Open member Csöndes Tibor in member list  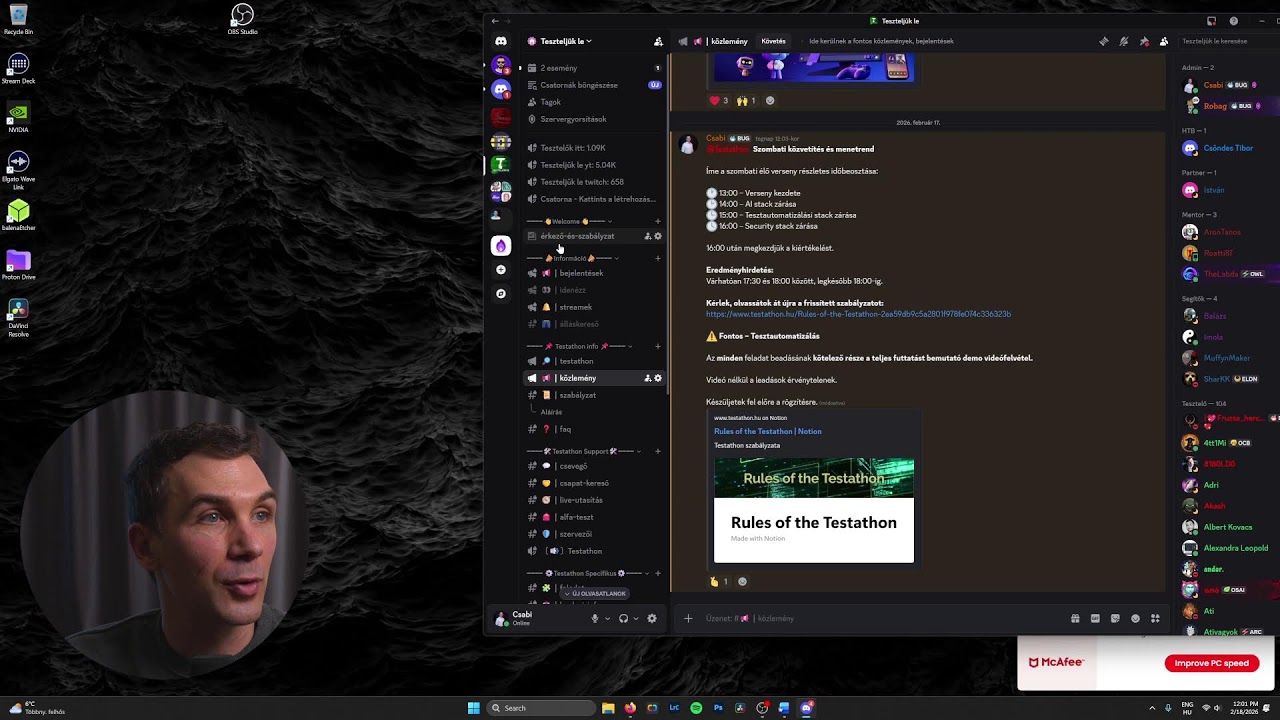pos(1228,148)
